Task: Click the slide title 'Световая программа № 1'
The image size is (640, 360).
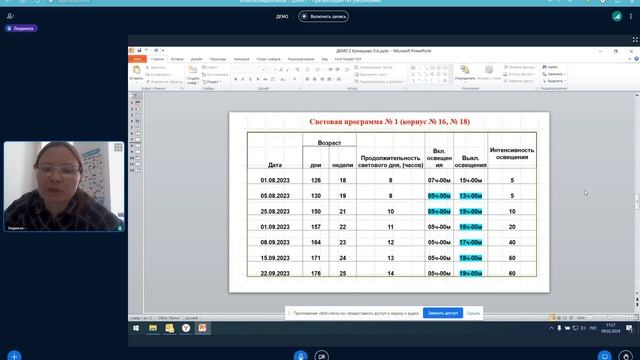Action: coord(389,122)
